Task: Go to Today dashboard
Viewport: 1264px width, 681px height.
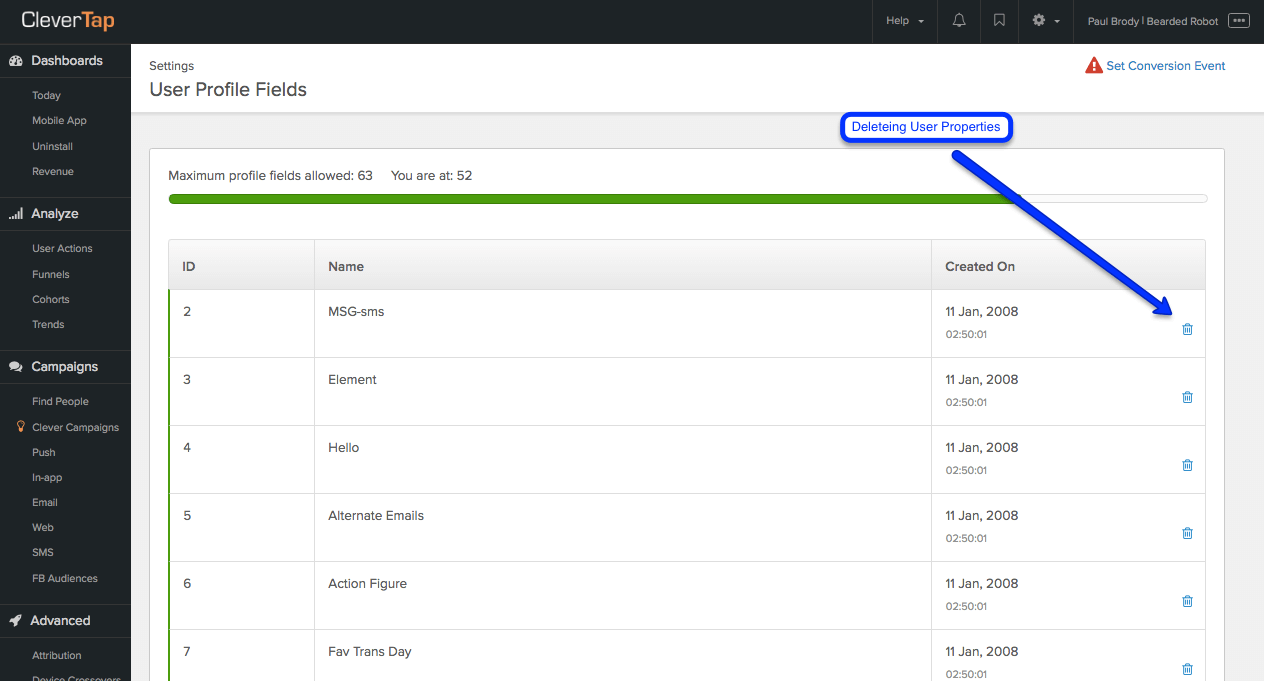Action: [46, 95]
